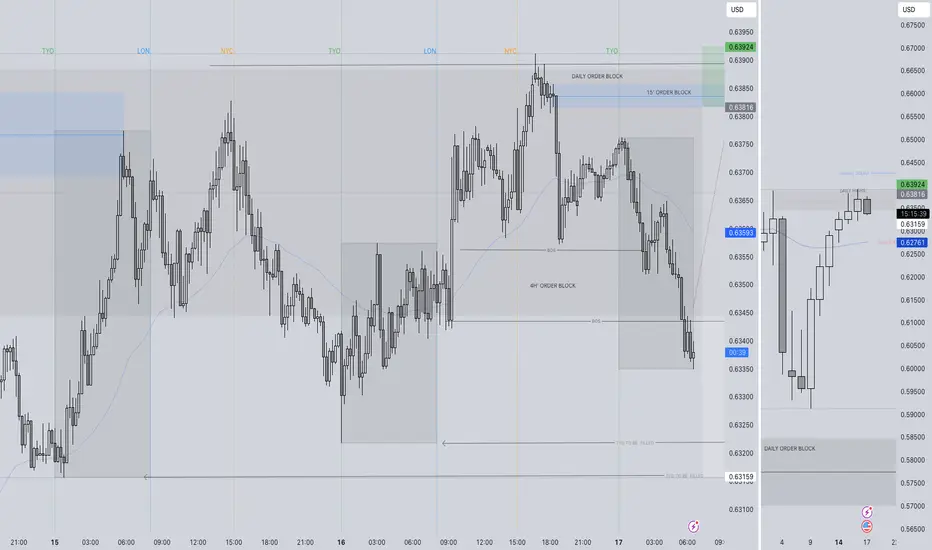
Task: Select date label 17 on daily chart axis
Action: coord(867,542)
